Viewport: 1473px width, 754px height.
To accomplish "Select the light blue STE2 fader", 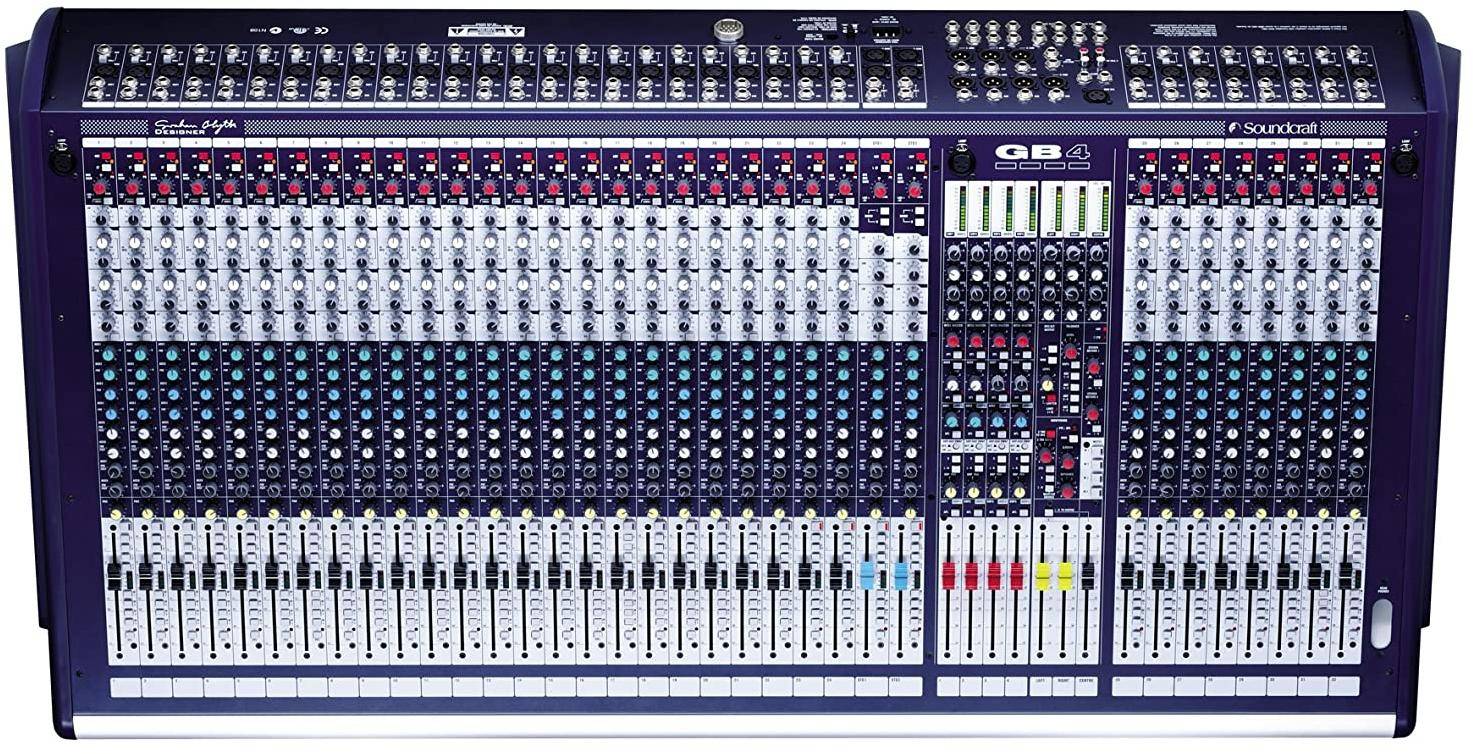I will 901,576.
